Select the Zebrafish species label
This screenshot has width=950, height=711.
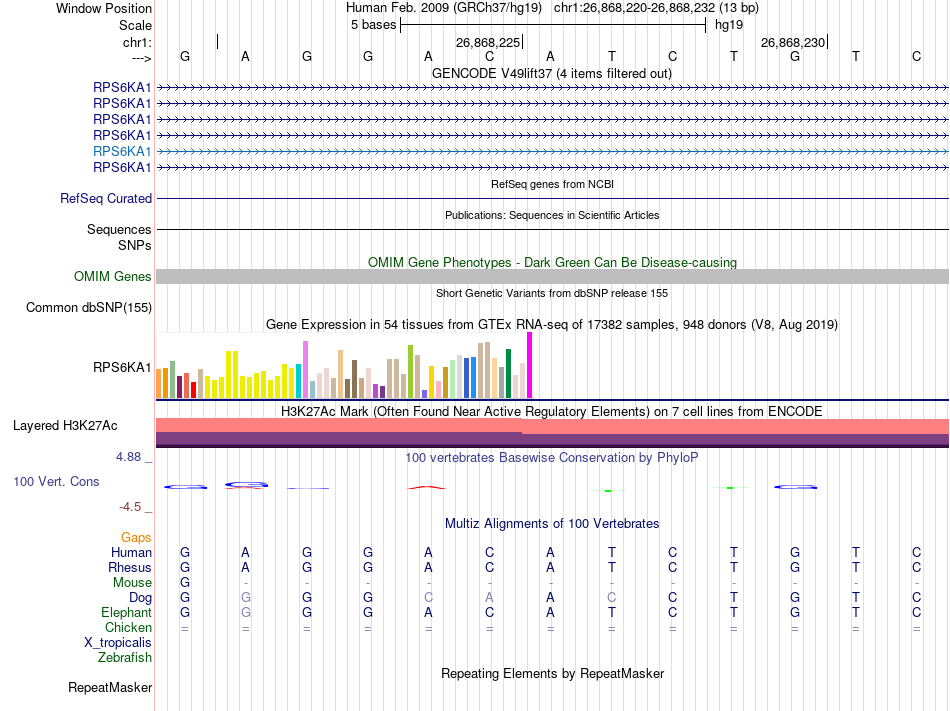[125, 658]
